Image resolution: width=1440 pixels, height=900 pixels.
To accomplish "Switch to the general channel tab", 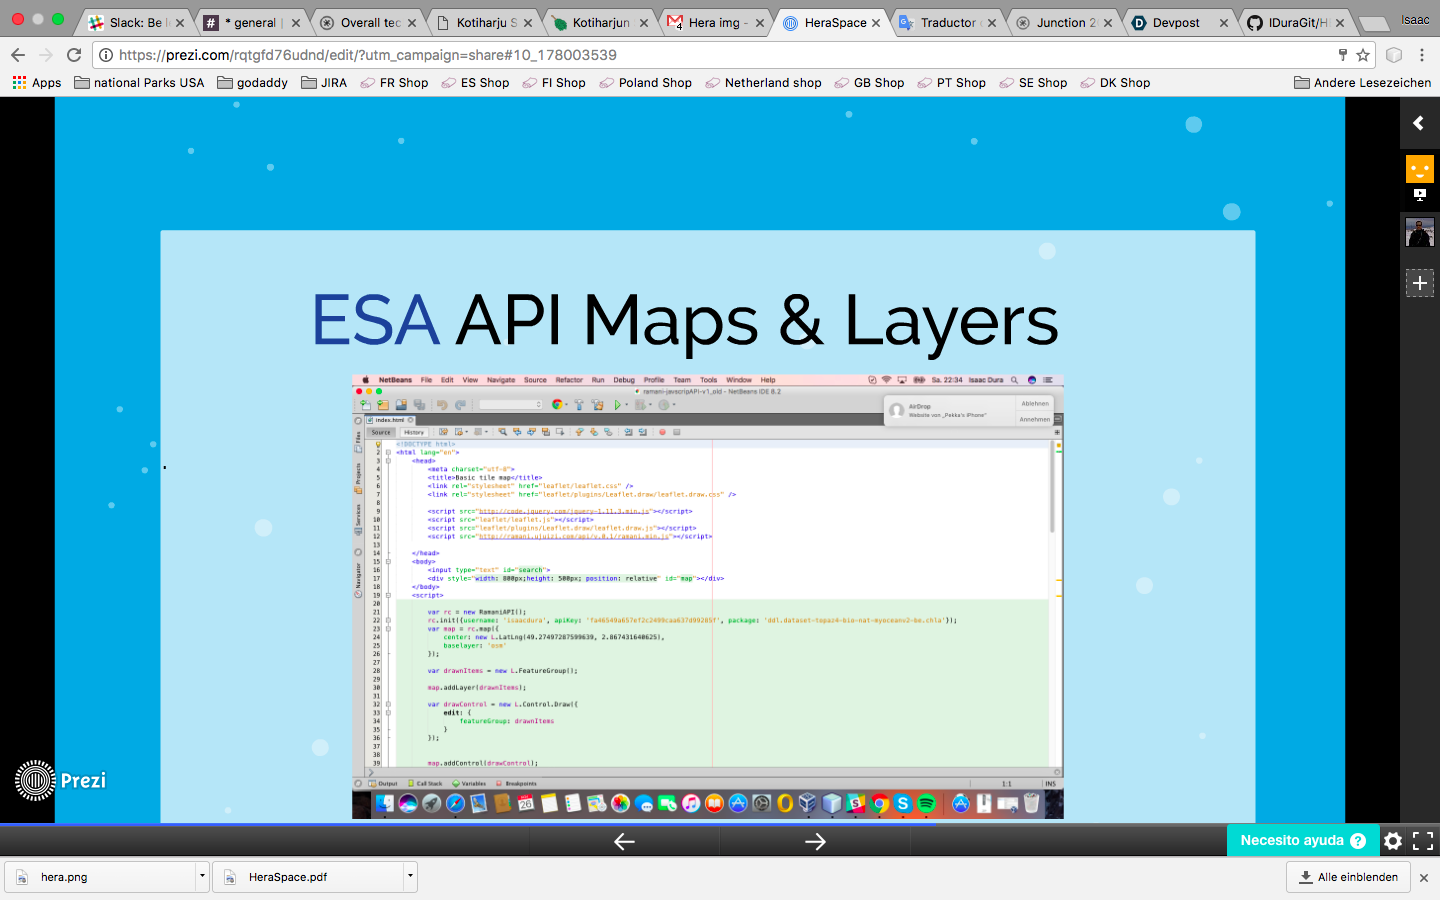I will pyautogui.click(x=250, y=22).
